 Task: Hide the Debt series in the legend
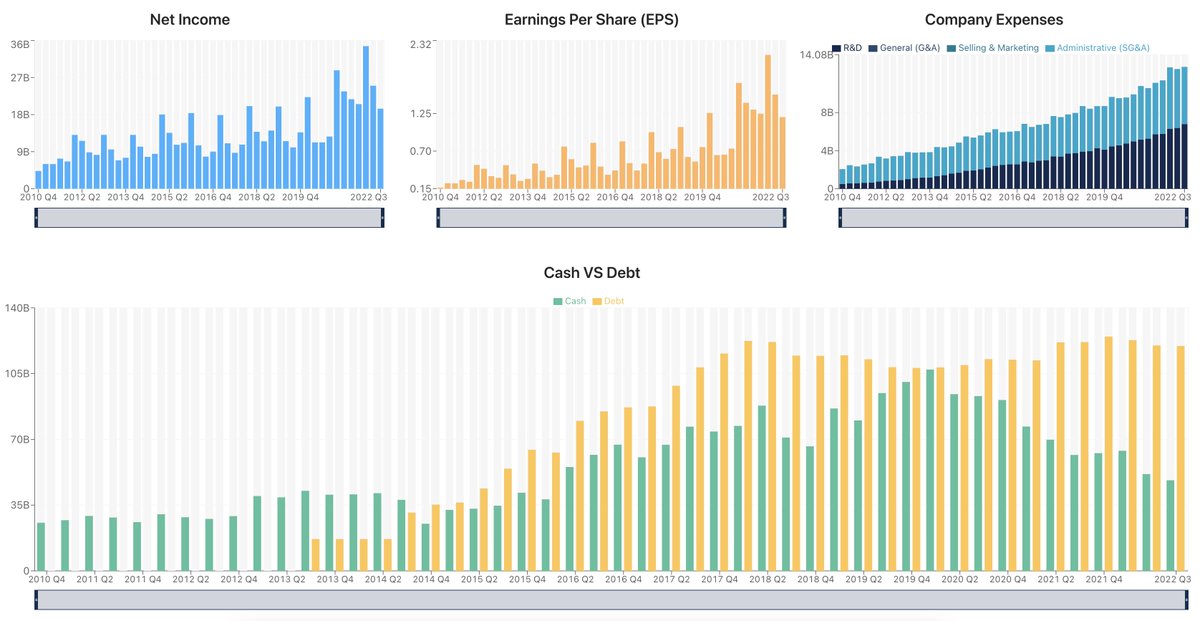(608, 301)
